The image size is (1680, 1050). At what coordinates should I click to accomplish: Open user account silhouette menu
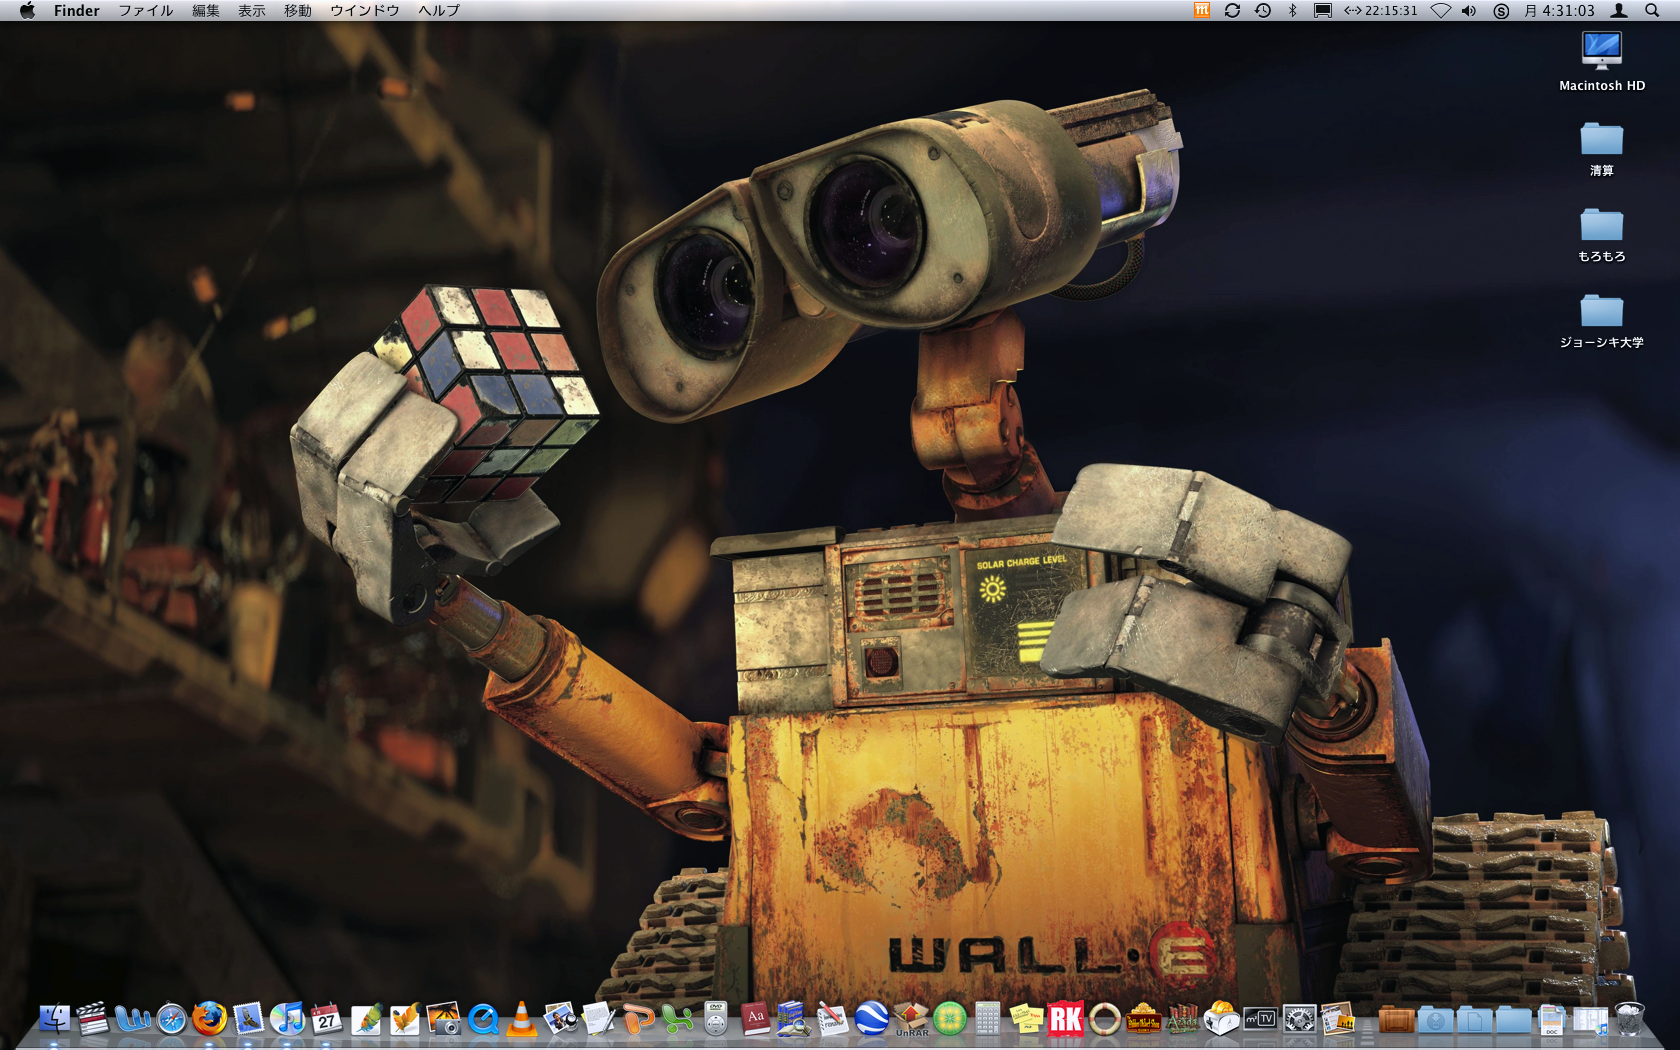1619,10
